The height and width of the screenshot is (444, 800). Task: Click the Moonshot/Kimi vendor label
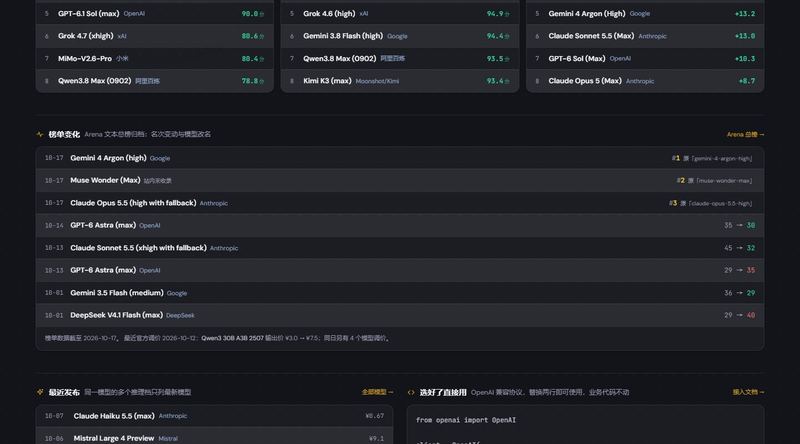click(x=377, y=81)
